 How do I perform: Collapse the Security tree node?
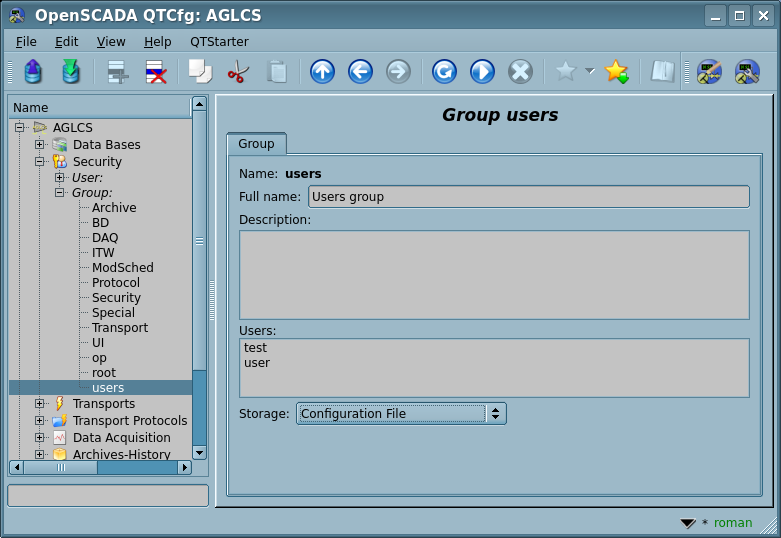pyautogui.click(x=40, y=162)
